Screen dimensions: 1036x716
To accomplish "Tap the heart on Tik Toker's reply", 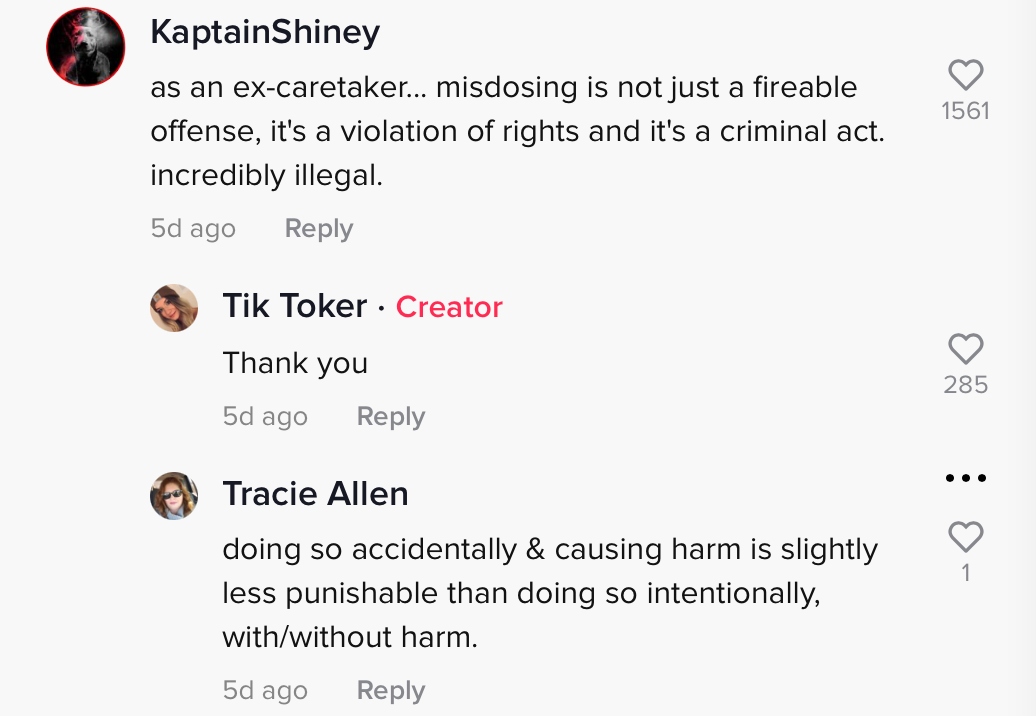I will click(965, 349).
